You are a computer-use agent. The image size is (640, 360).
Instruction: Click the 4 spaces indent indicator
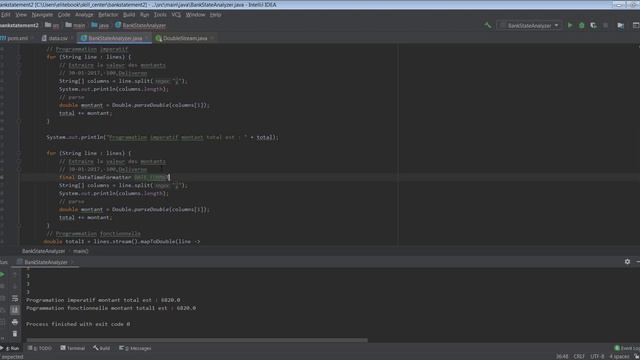(x=619, y=356)
